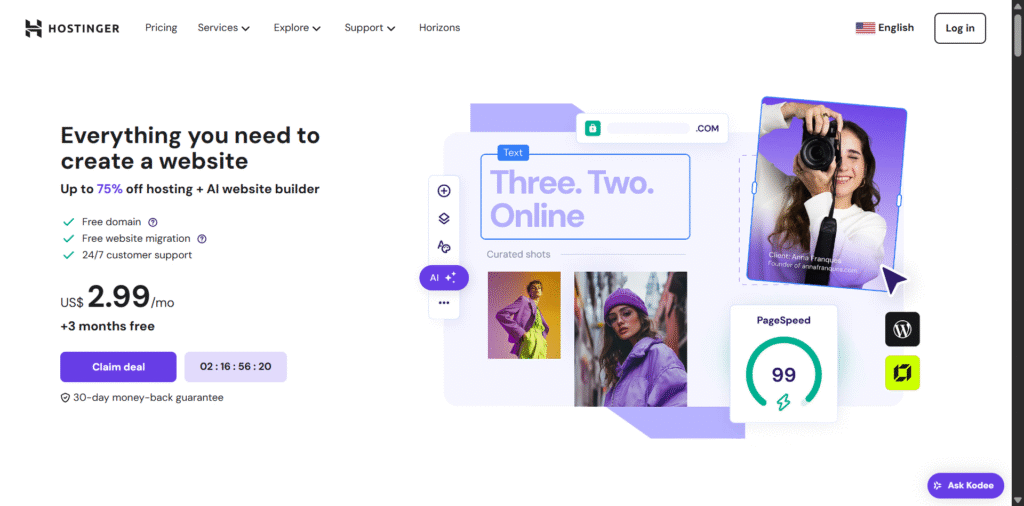
Task: Click the PageSpeed 99 score gauge
Action: (784, 374)
